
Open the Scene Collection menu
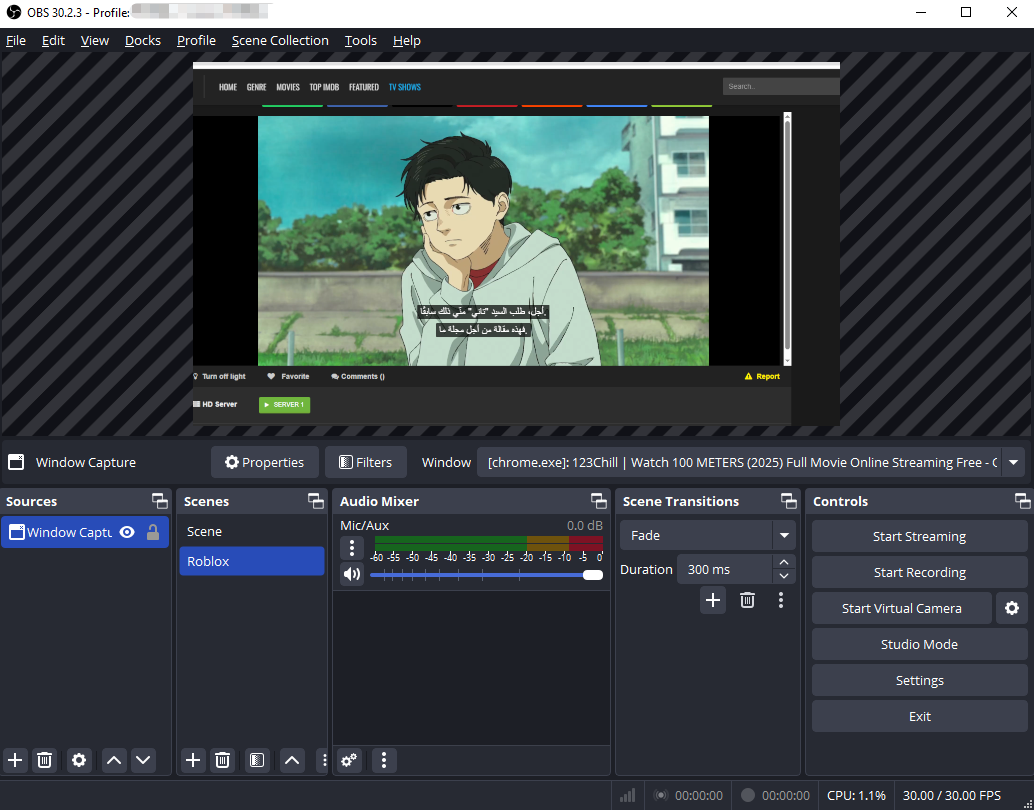(280, 40)
